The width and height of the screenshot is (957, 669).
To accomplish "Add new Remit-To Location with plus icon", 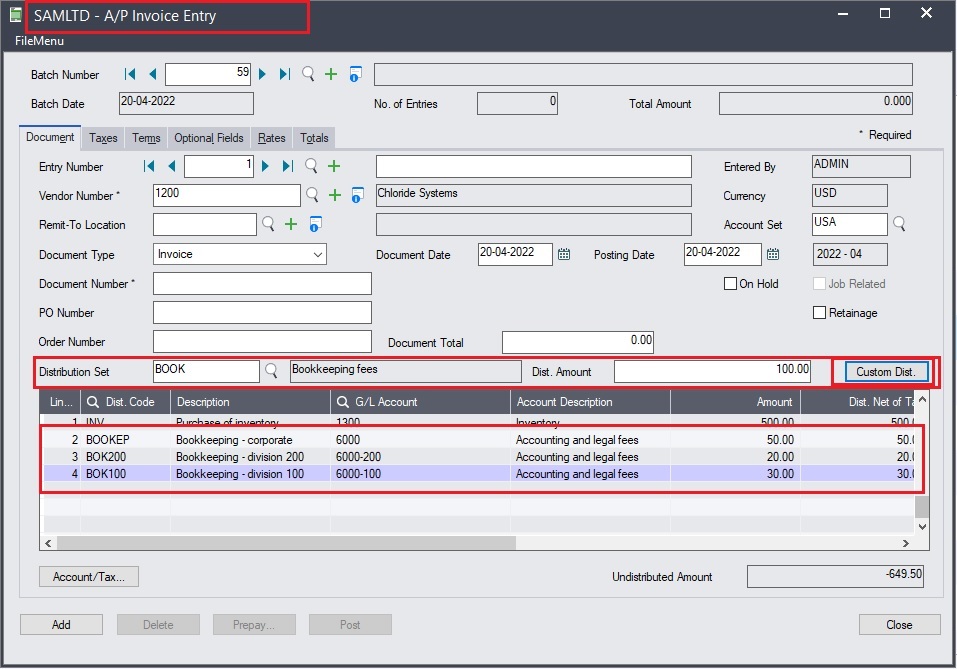I will click(291, 224).
